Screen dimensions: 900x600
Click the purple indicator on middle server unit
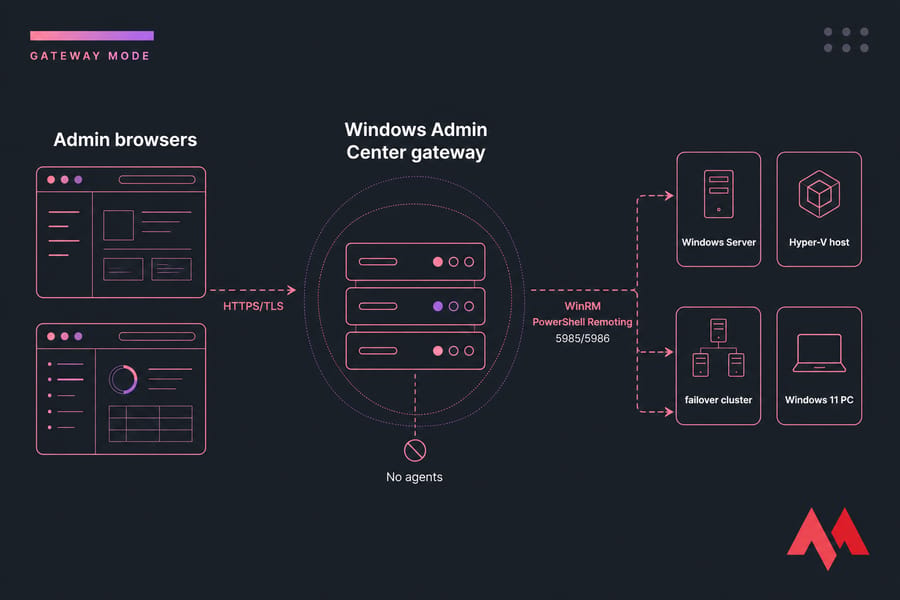pyautogui.click(x=437, y=306)
